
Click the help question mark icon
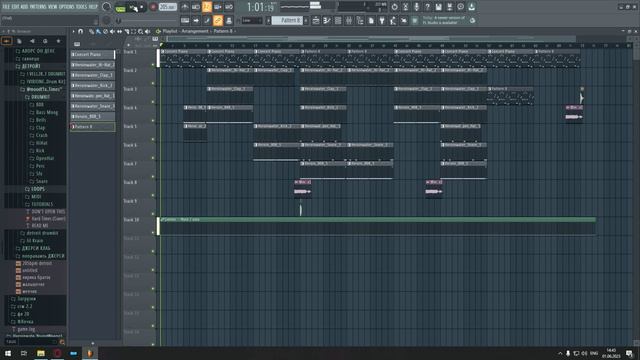point(427,7)
